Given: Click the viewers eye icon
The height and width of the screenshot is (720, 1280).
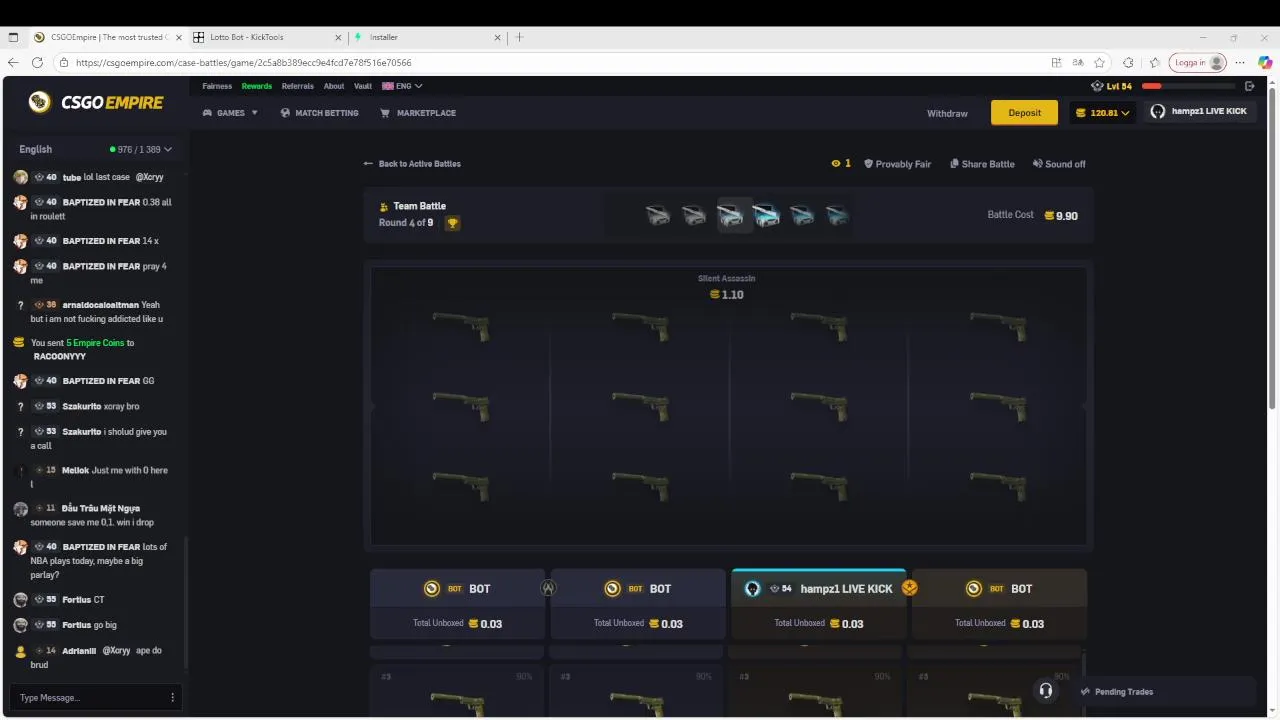Looking at the screenshot, I should 836,164.
